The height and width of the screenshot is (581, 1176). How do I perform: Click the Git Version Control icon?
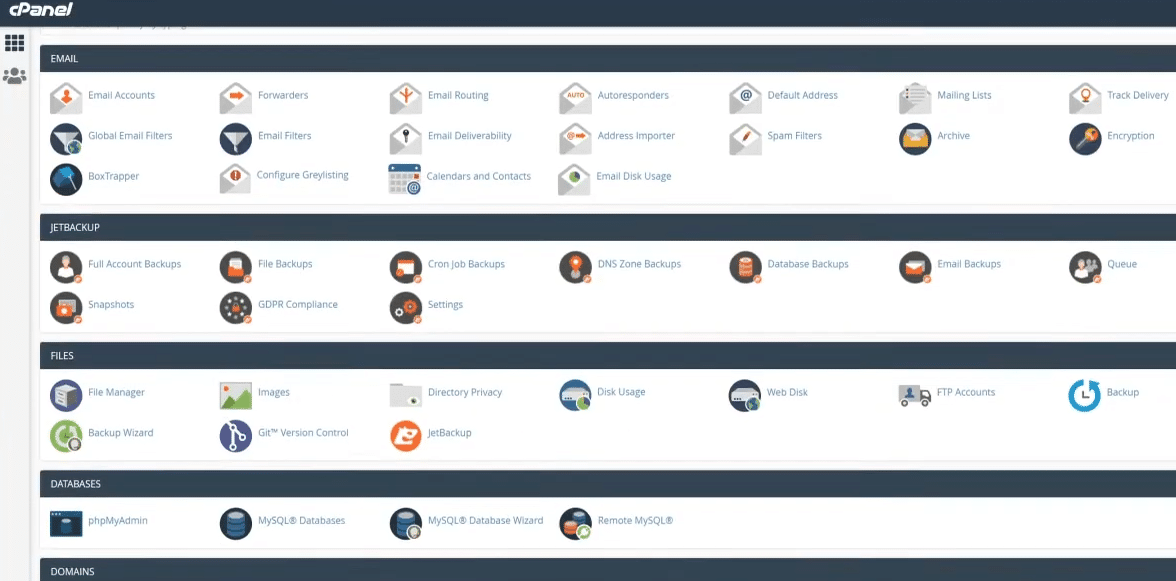point(236,436)
